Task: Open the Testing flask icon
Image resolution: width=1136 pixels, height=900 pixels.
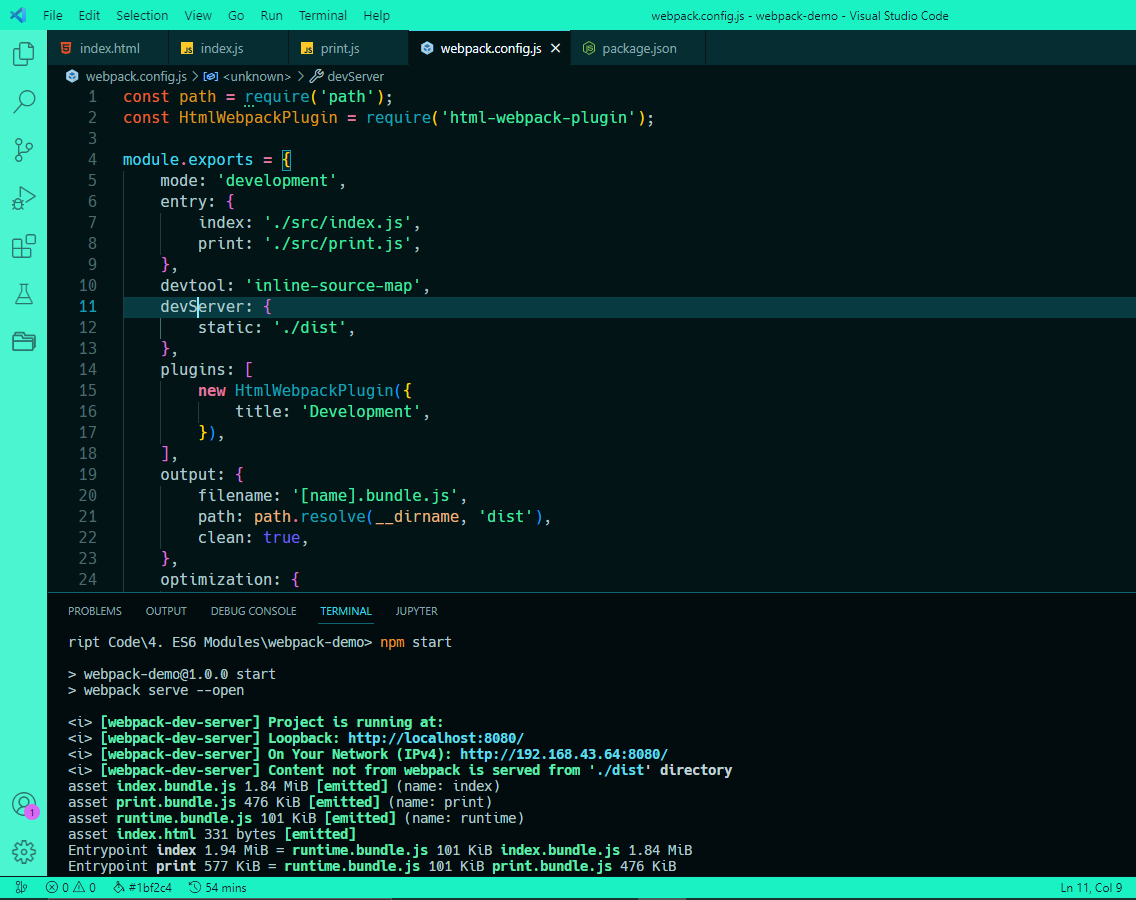Action: [x=24, y=294]
